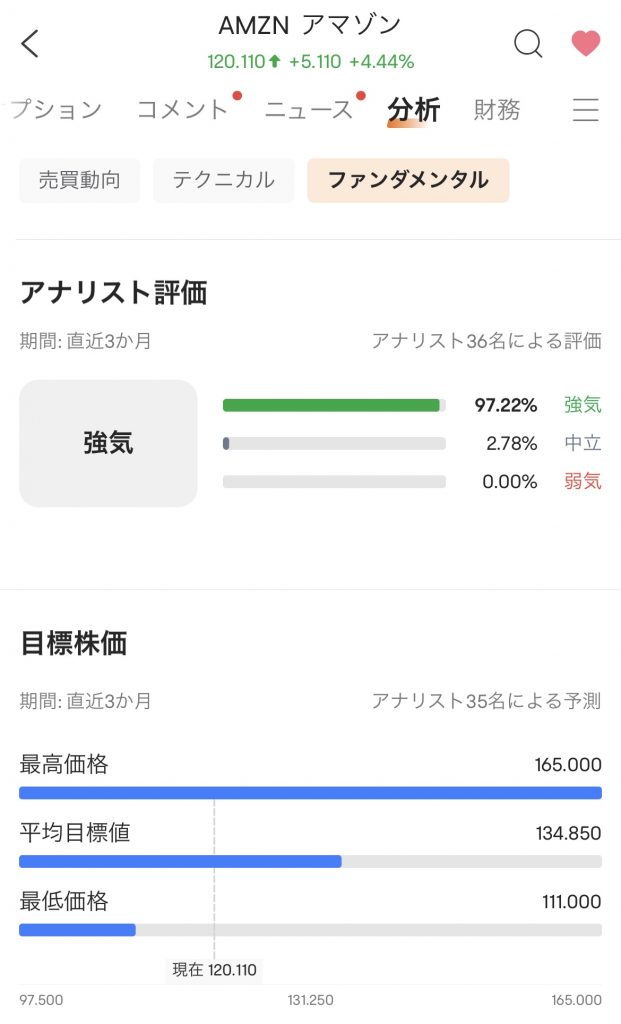Tap the back arrow to return
This screenshot has width=621, height=1024.
(x=28, y=43)
